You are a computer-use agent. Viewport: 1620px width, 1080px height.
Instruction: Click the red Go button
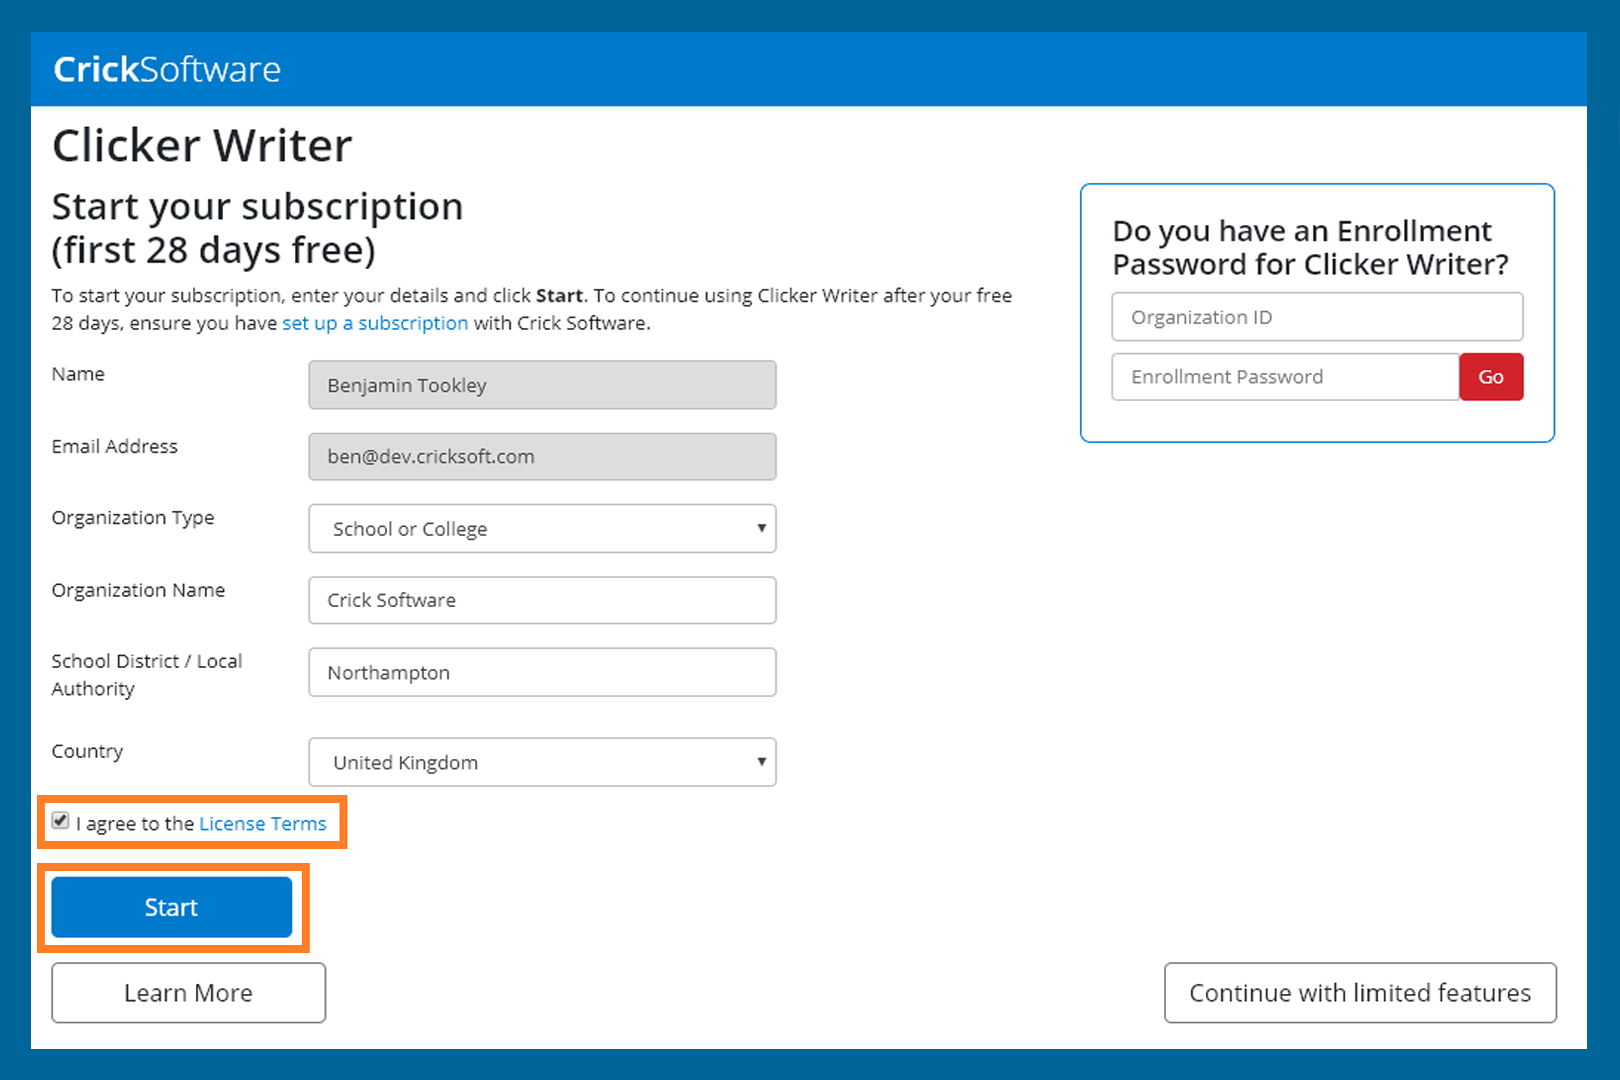(1490, 377)
